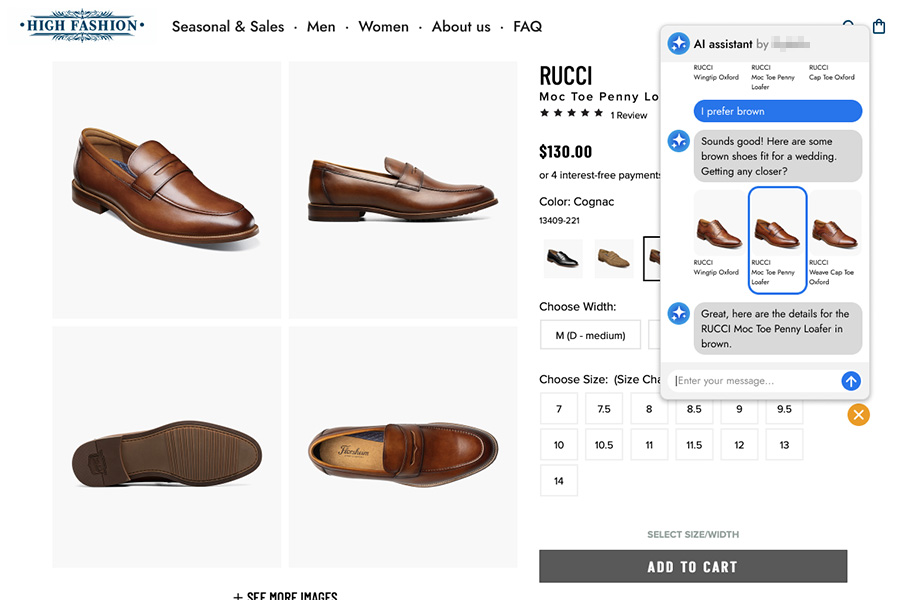Click the SELECT SIZE/WIDTH notice
This screenshot has width=900, height=600.
pyautogui.click(x=693, y=535)
